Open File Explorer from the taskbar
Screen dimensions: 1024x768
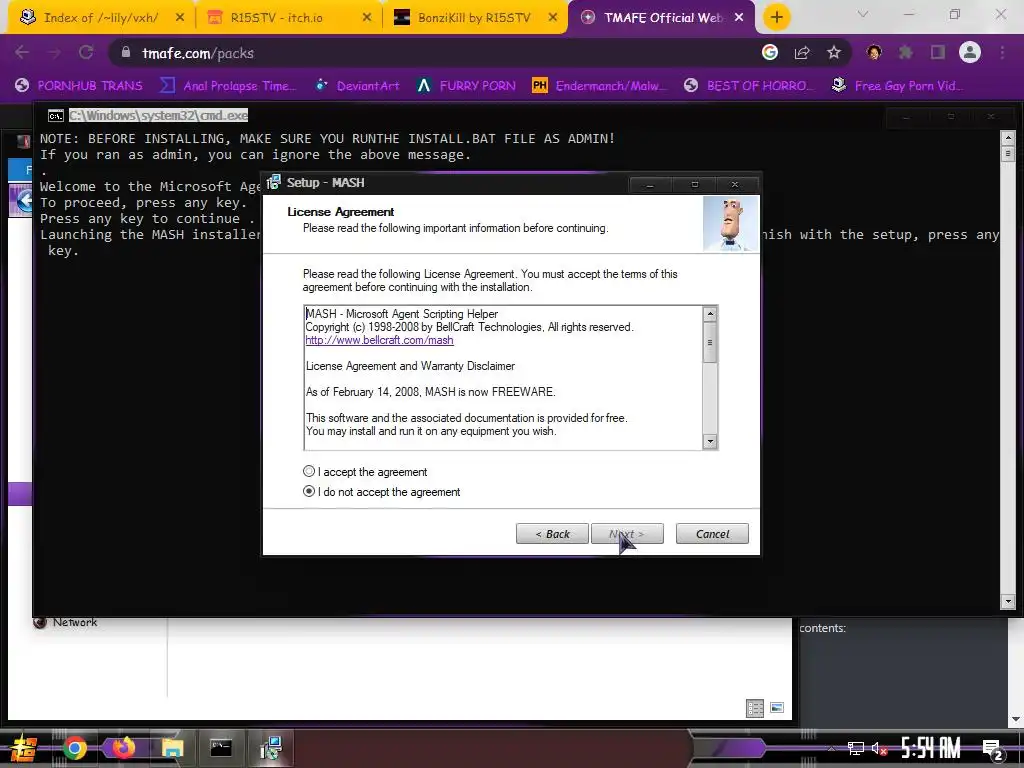[172, 748]
